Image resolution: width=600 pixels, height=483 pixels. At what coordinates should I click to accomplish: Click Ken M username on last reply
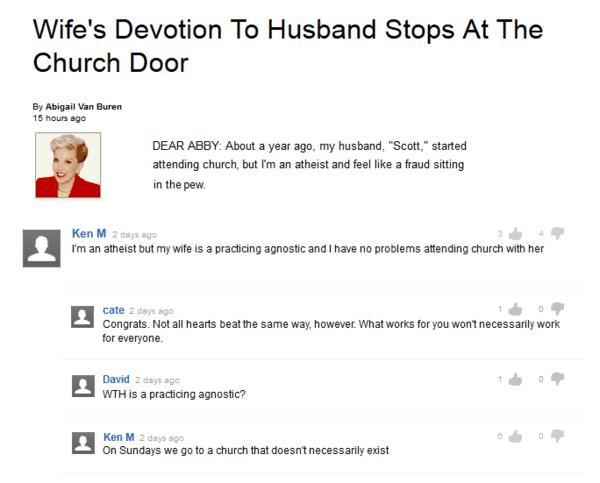119,437
